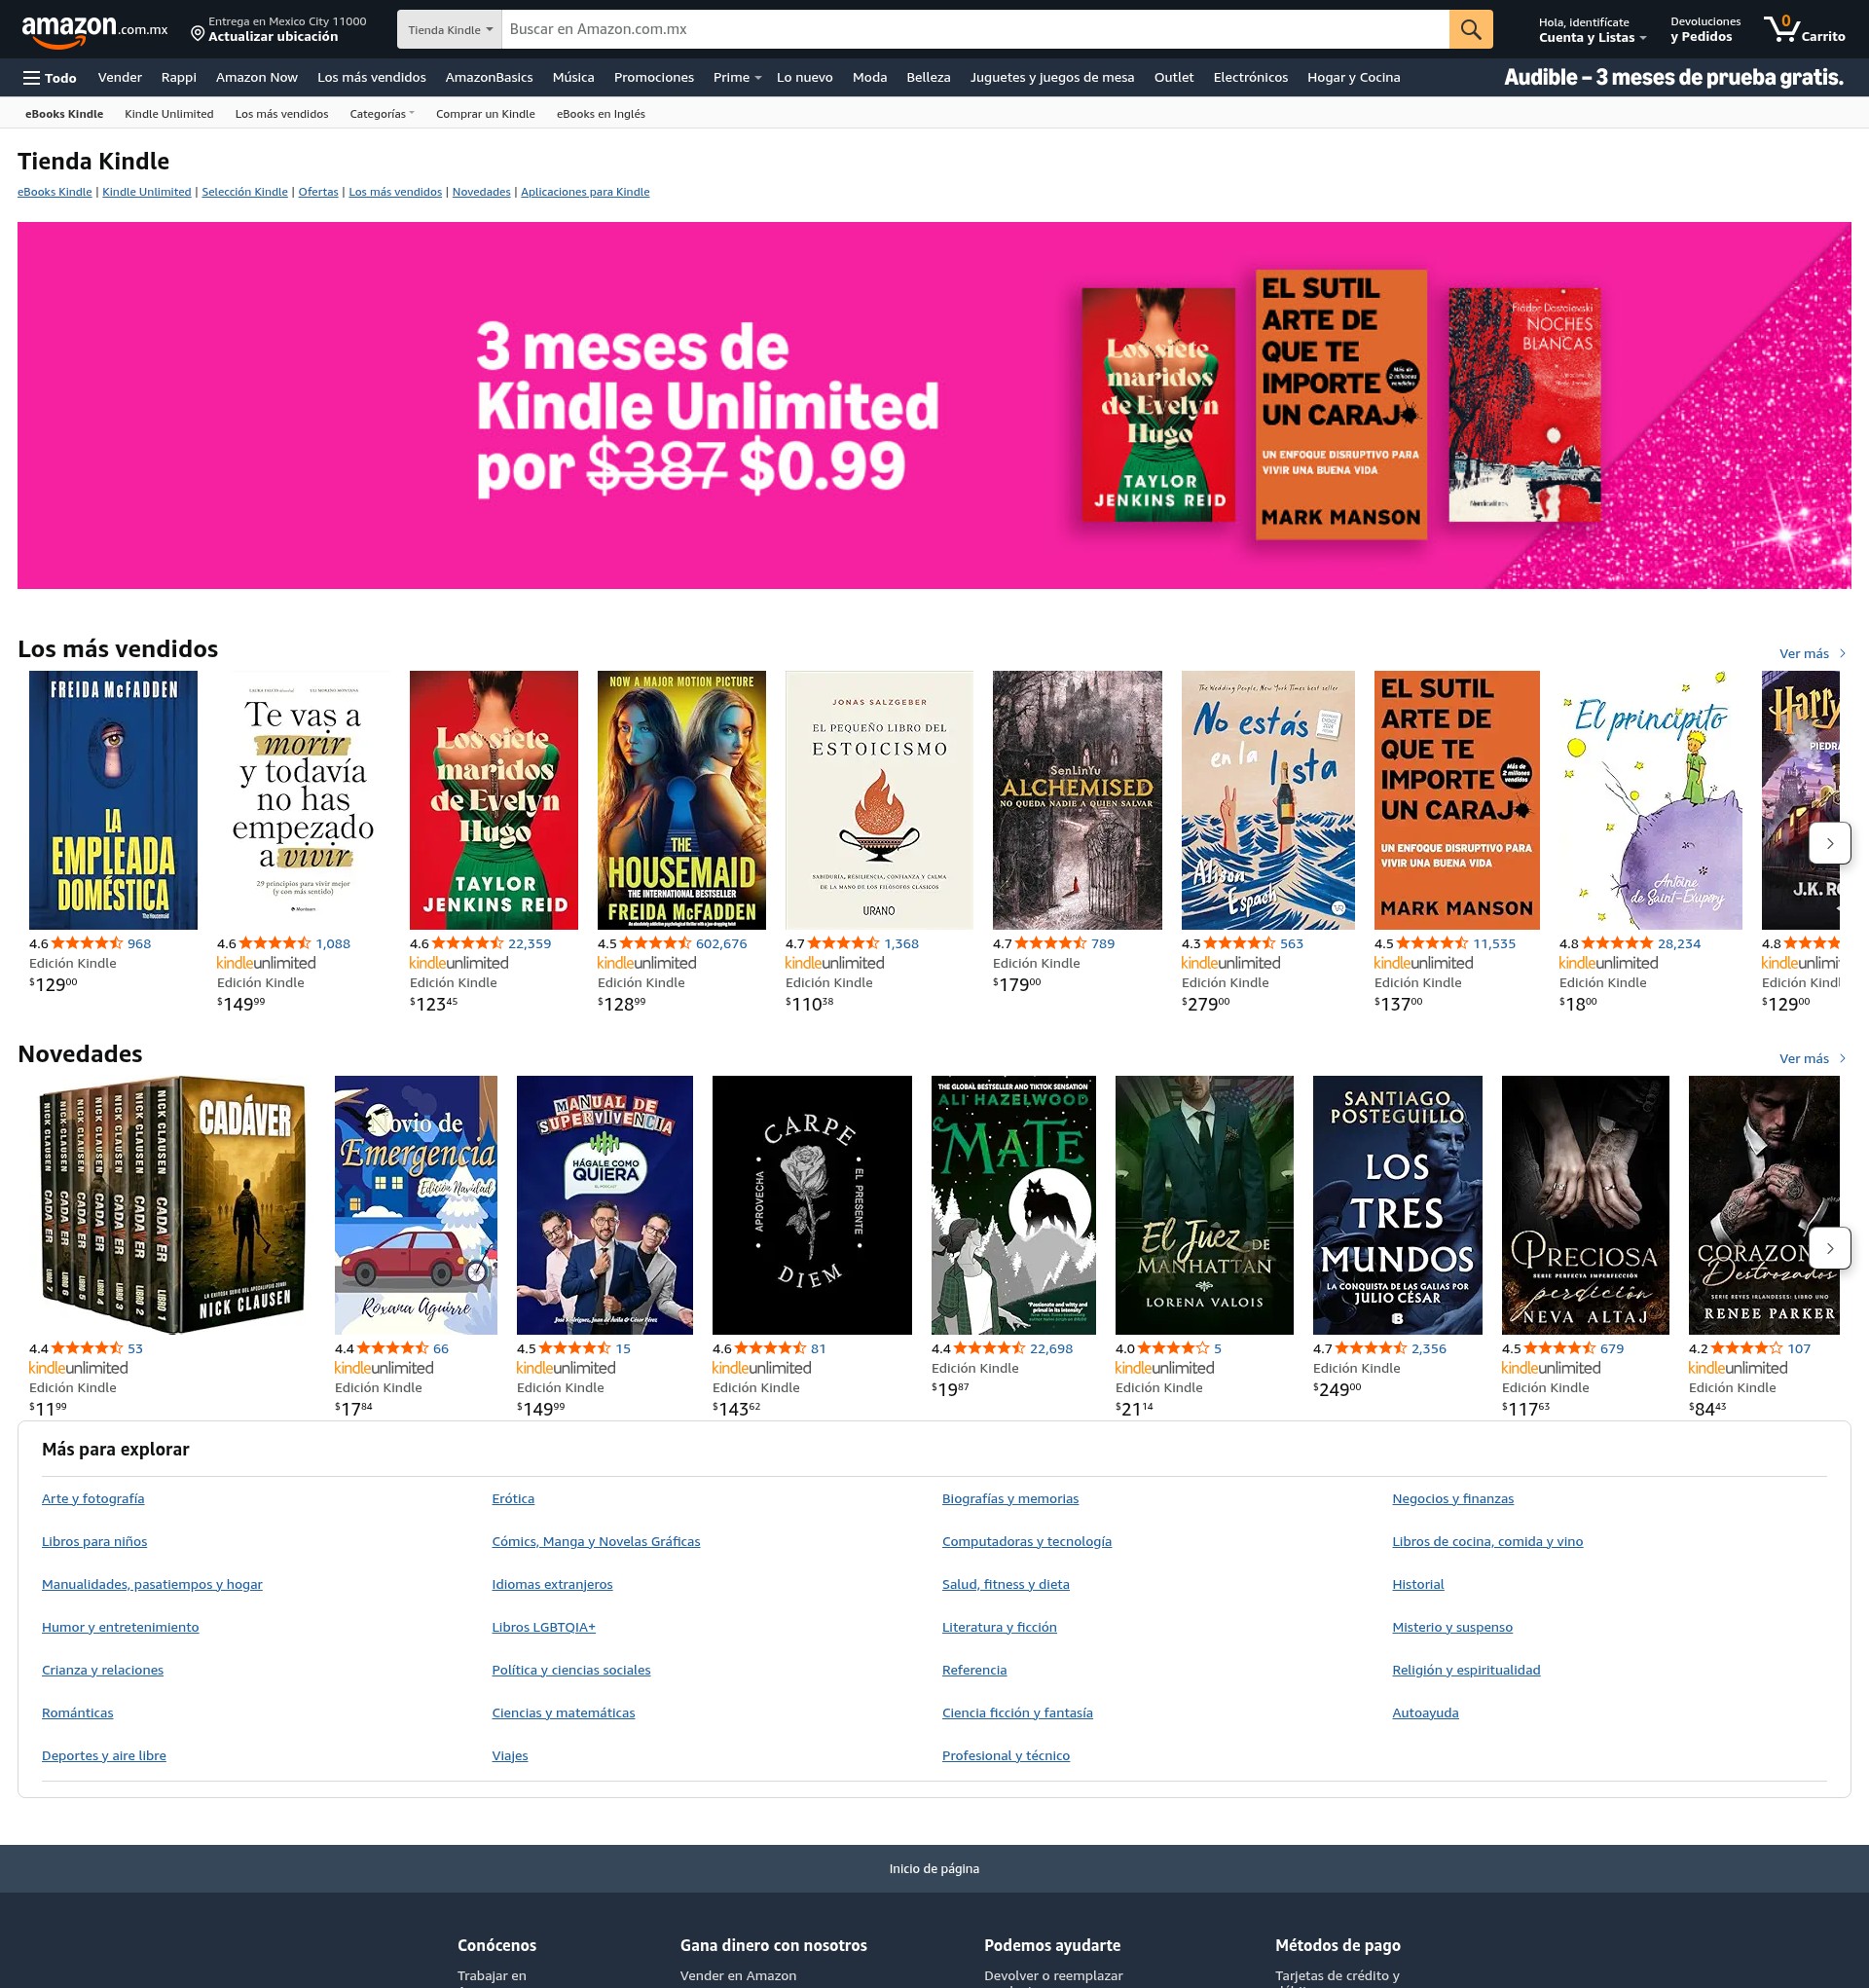Expand the Categorías submenu
The image size is (1869, 1988).
381,114
